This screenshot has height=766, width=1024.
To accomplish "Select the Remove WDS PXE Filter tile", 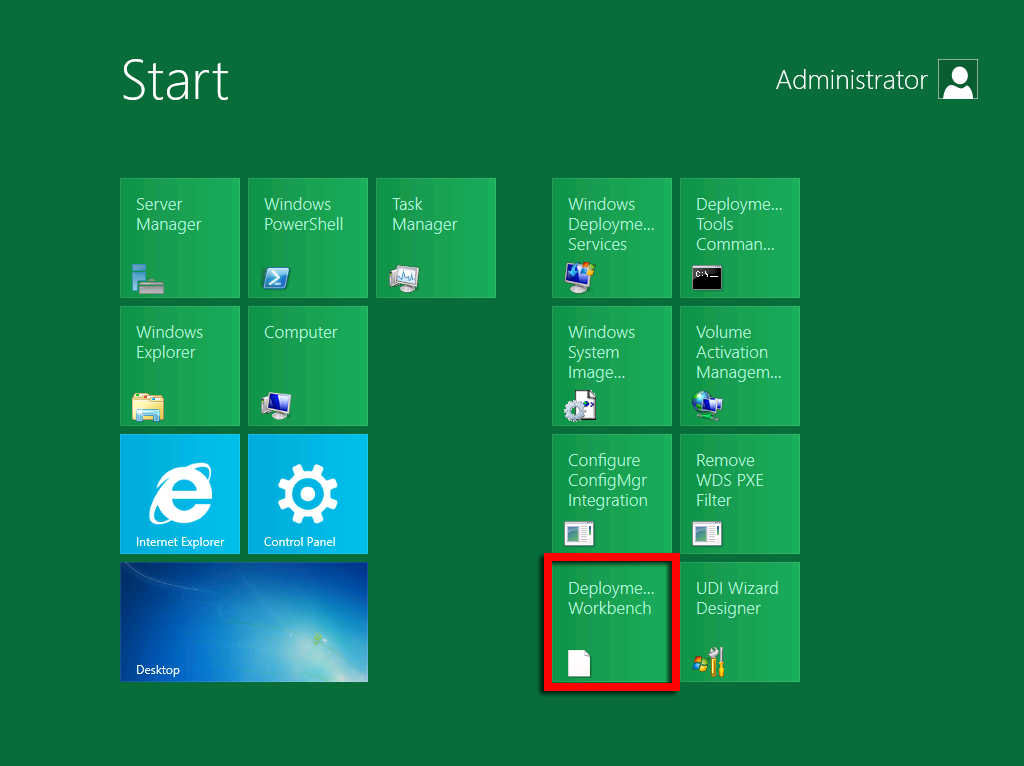I will click(x=740, y=494).
